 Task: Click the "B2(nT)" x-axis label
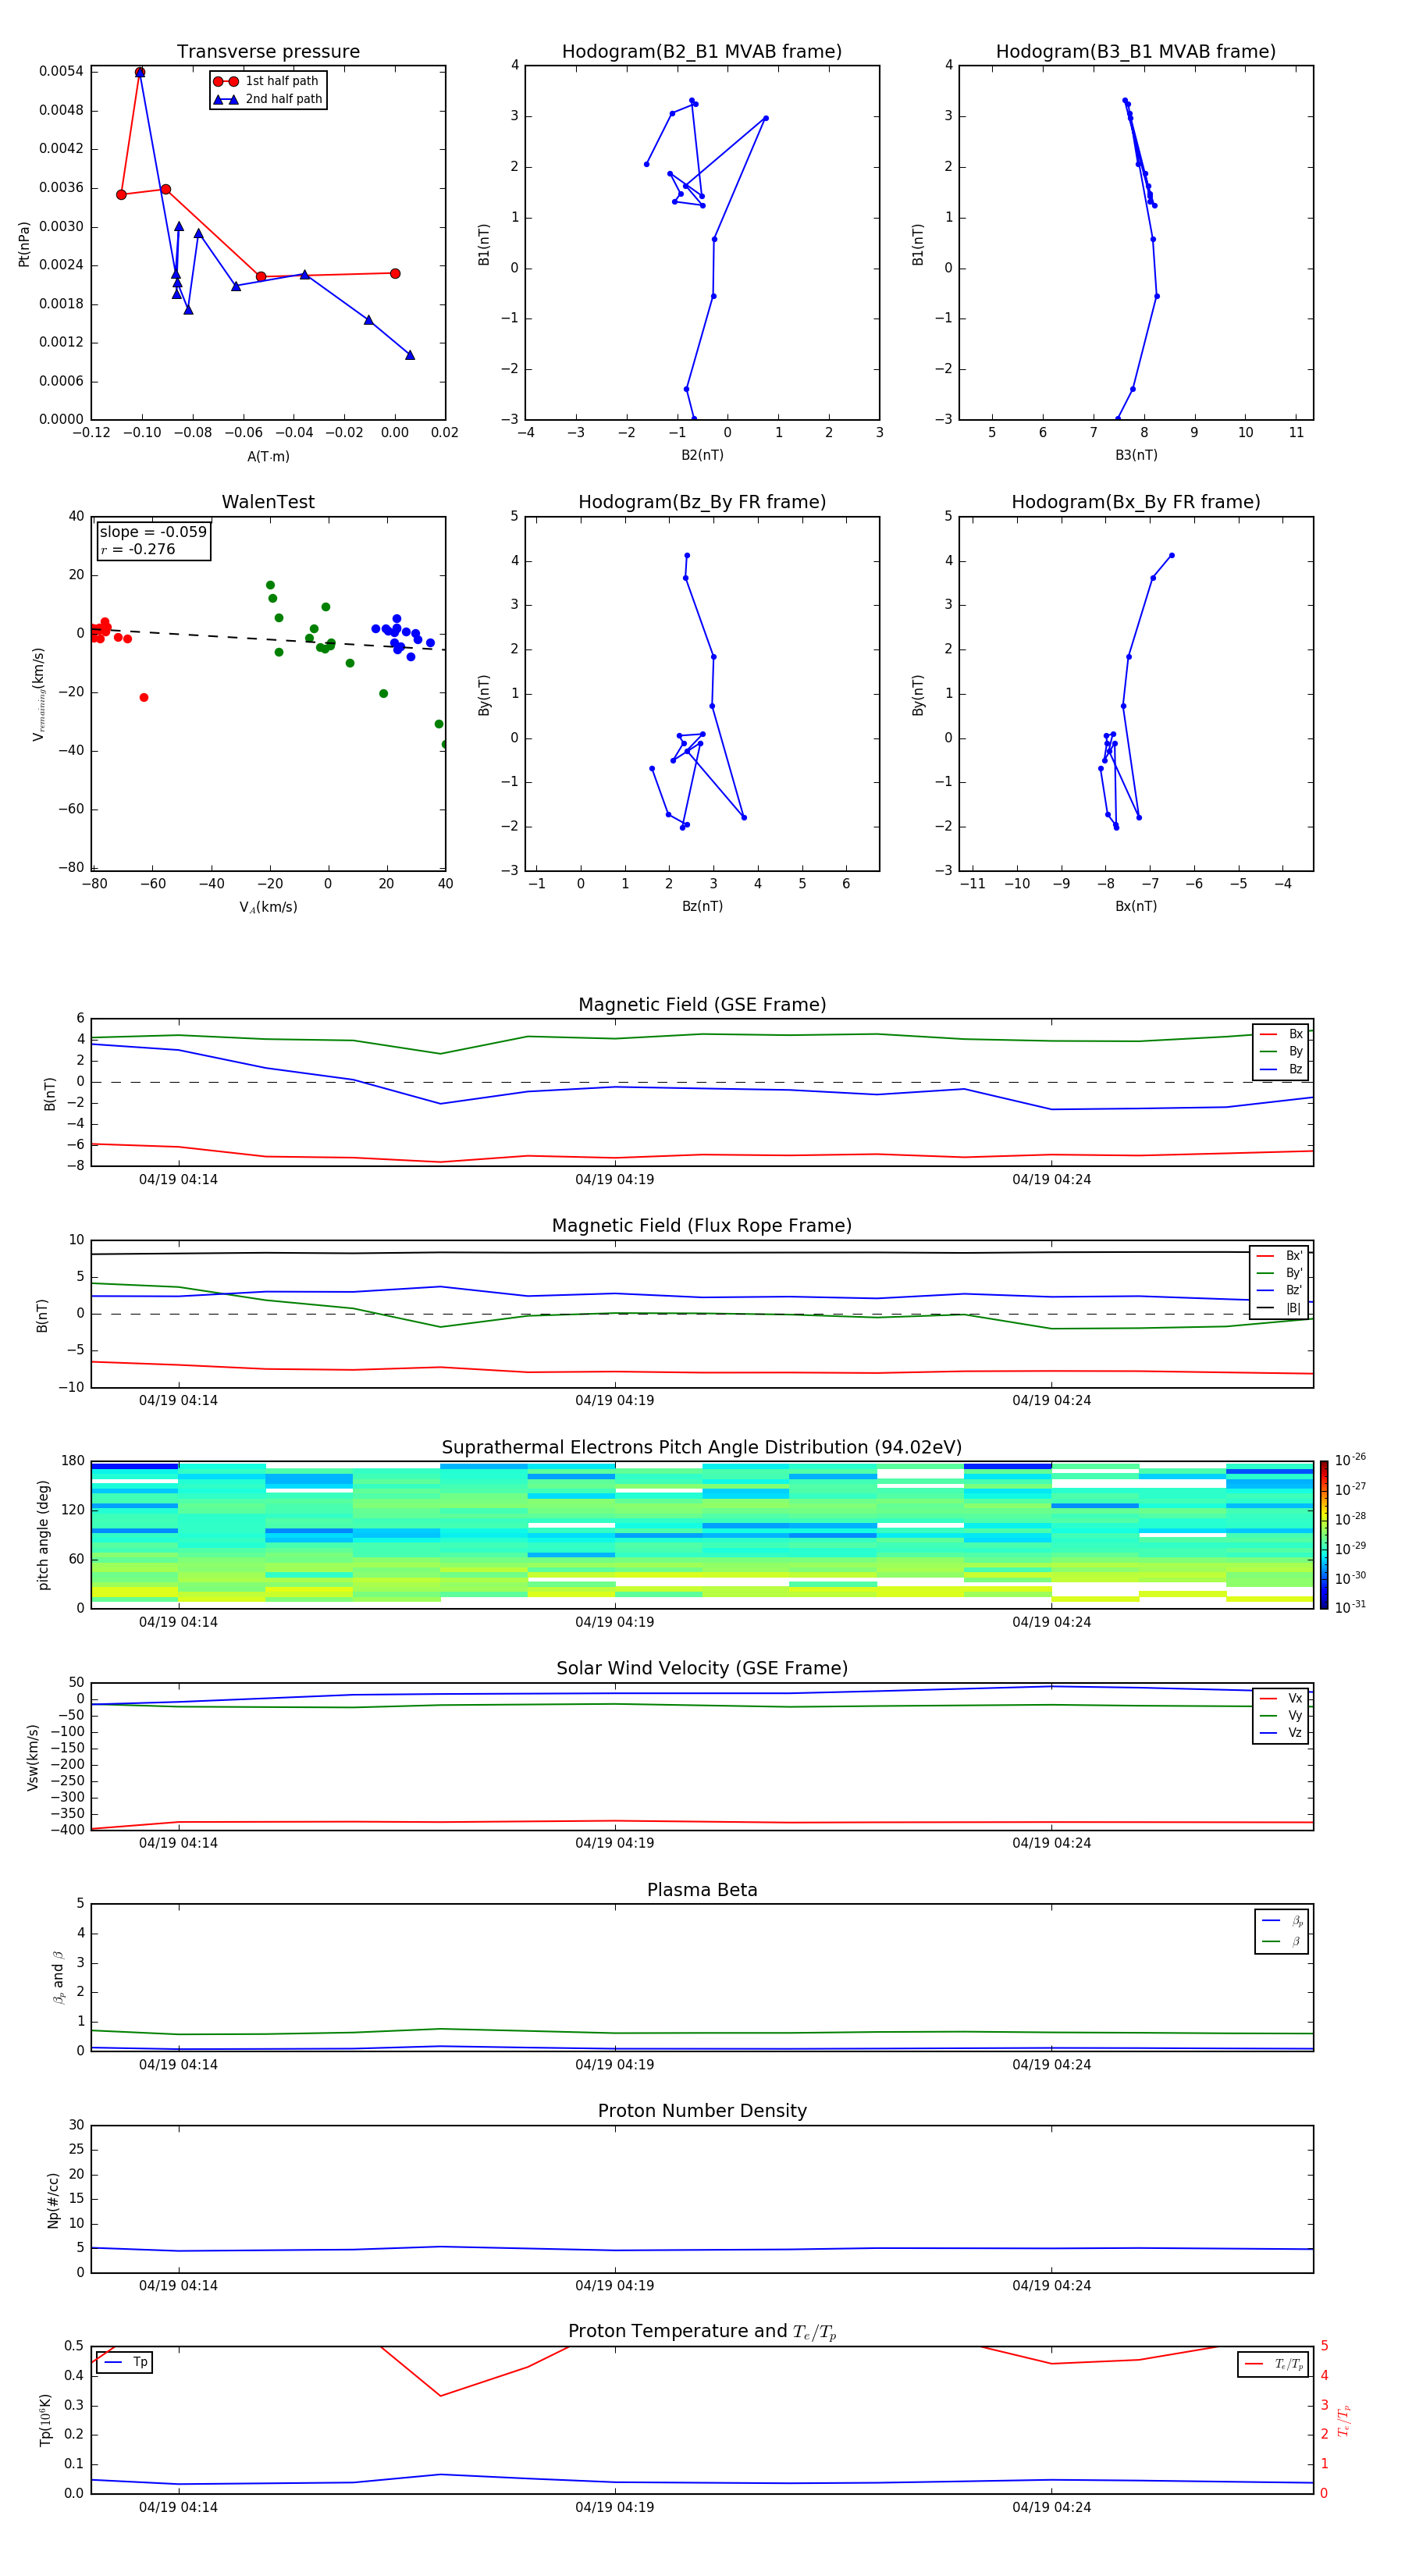pyautogui.click(x=702, y=455)
